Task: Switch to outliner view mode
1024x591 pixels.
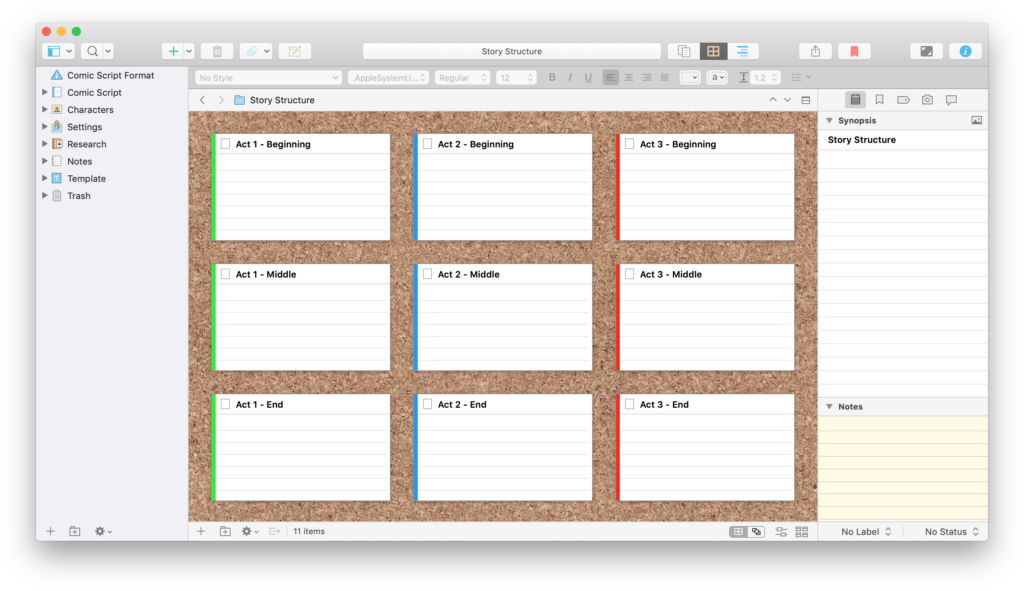Action: click(x=742, y=51)
